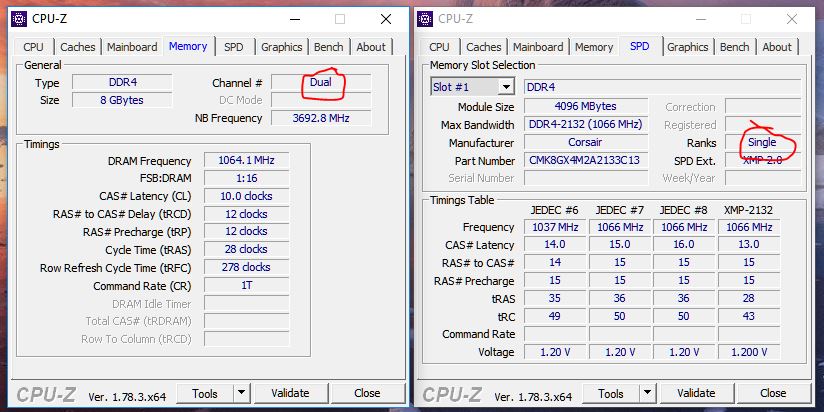Click the Type field showing DDR4
Viewport: 824px width, 412px height.
(x=122, y=83)
